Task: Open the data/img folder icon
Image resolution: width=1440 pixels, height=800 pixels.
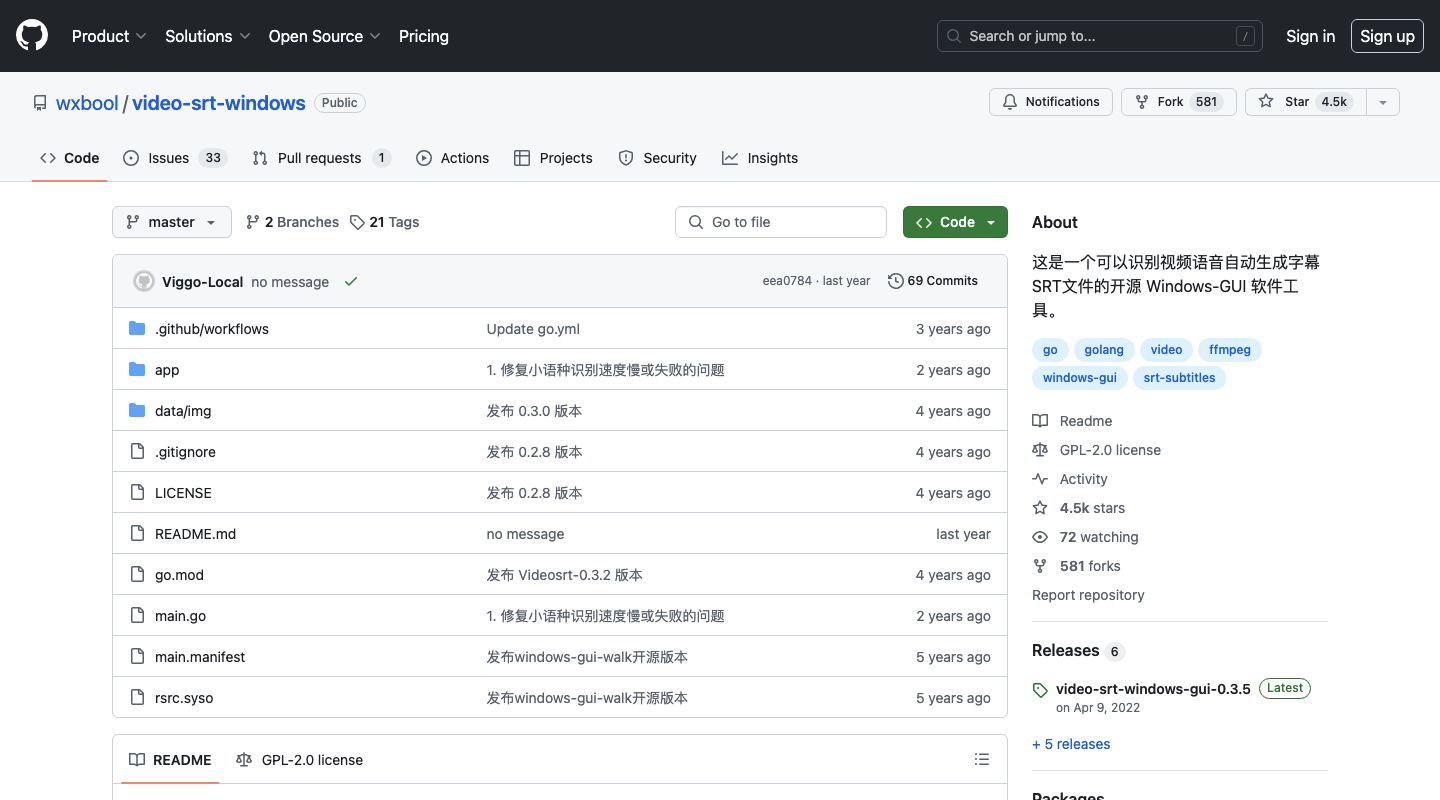Action: coord(137,411)
